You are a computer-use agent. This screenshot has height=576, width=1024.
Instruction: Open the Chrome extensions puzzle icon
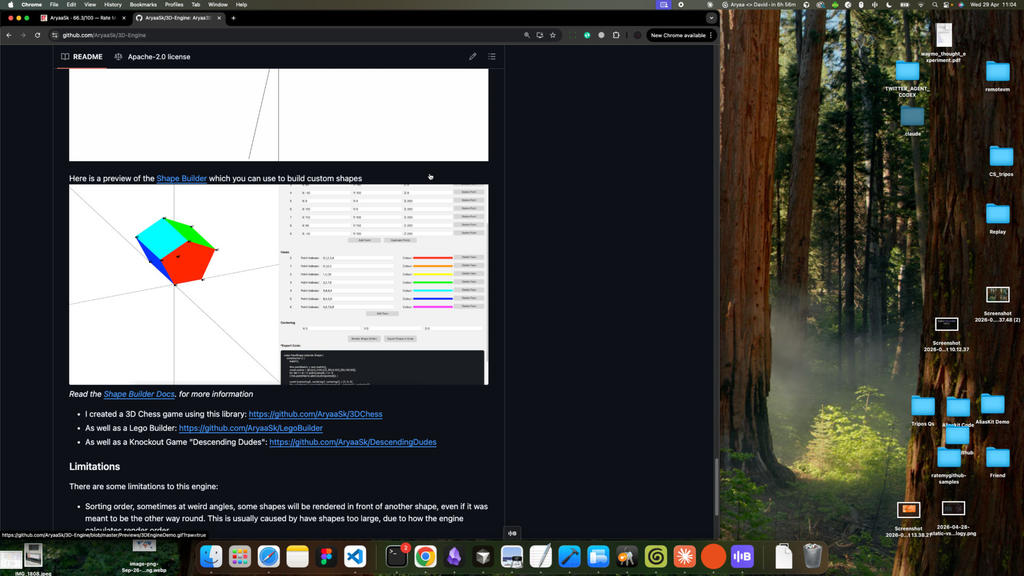(x=616, y=35)
